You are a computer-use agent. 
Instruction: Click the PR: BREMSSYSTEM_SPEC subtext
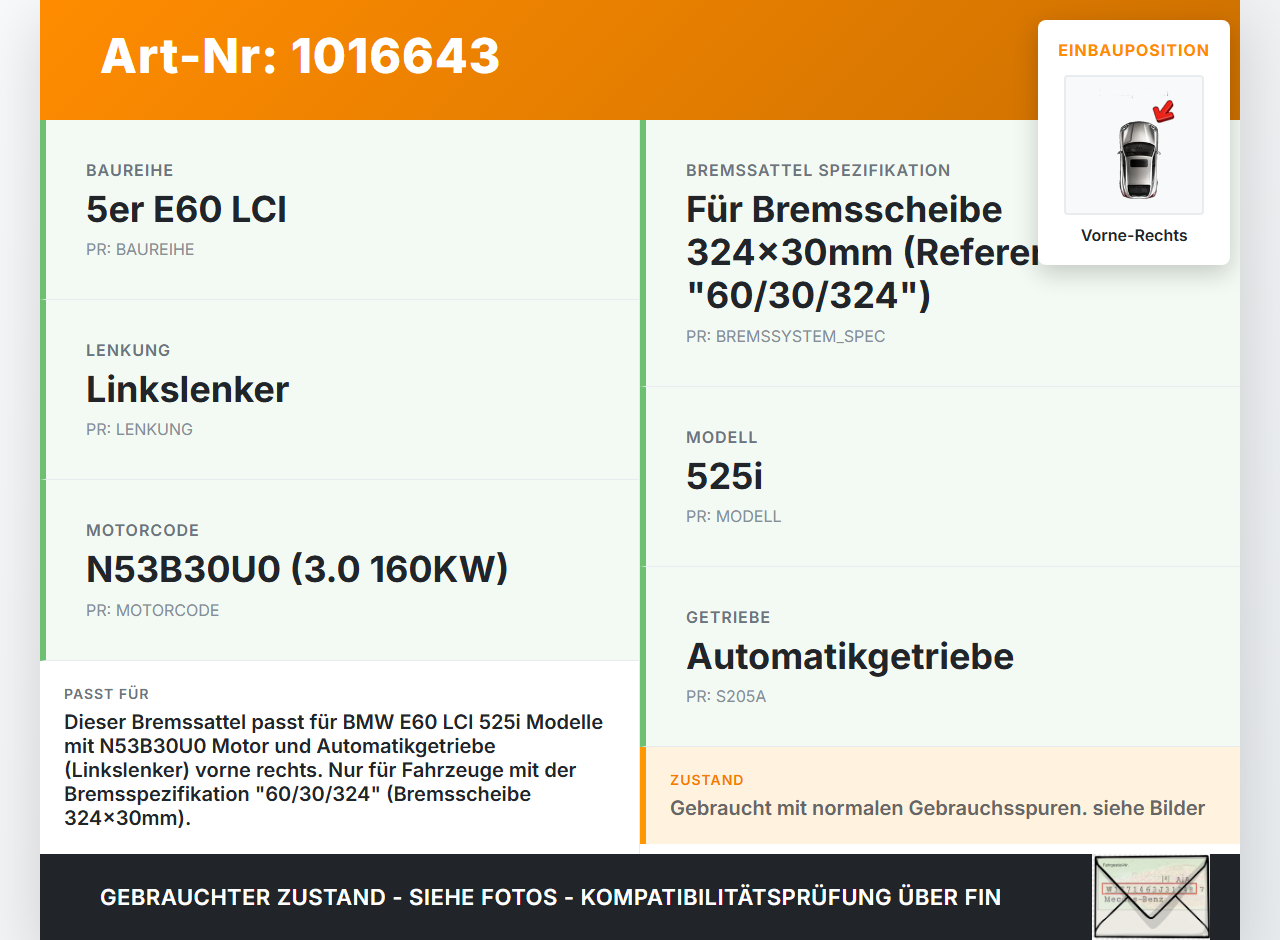(786, 337)
